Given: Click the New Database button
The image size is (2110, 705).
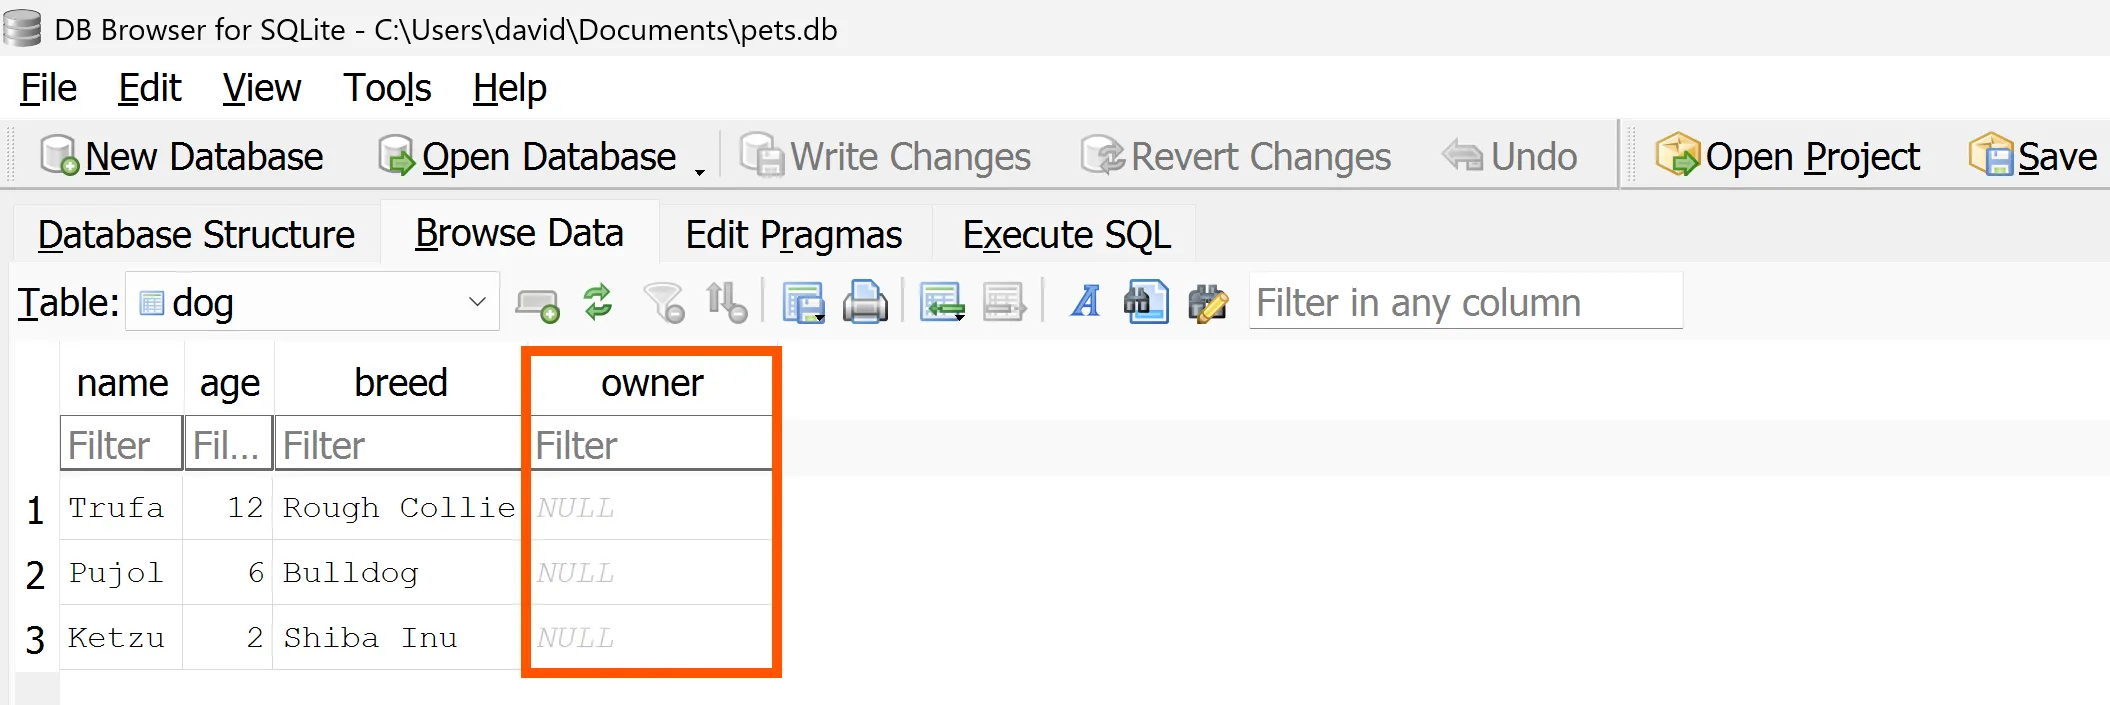Looking at the screenshot, I should click(x=183, y=157).
